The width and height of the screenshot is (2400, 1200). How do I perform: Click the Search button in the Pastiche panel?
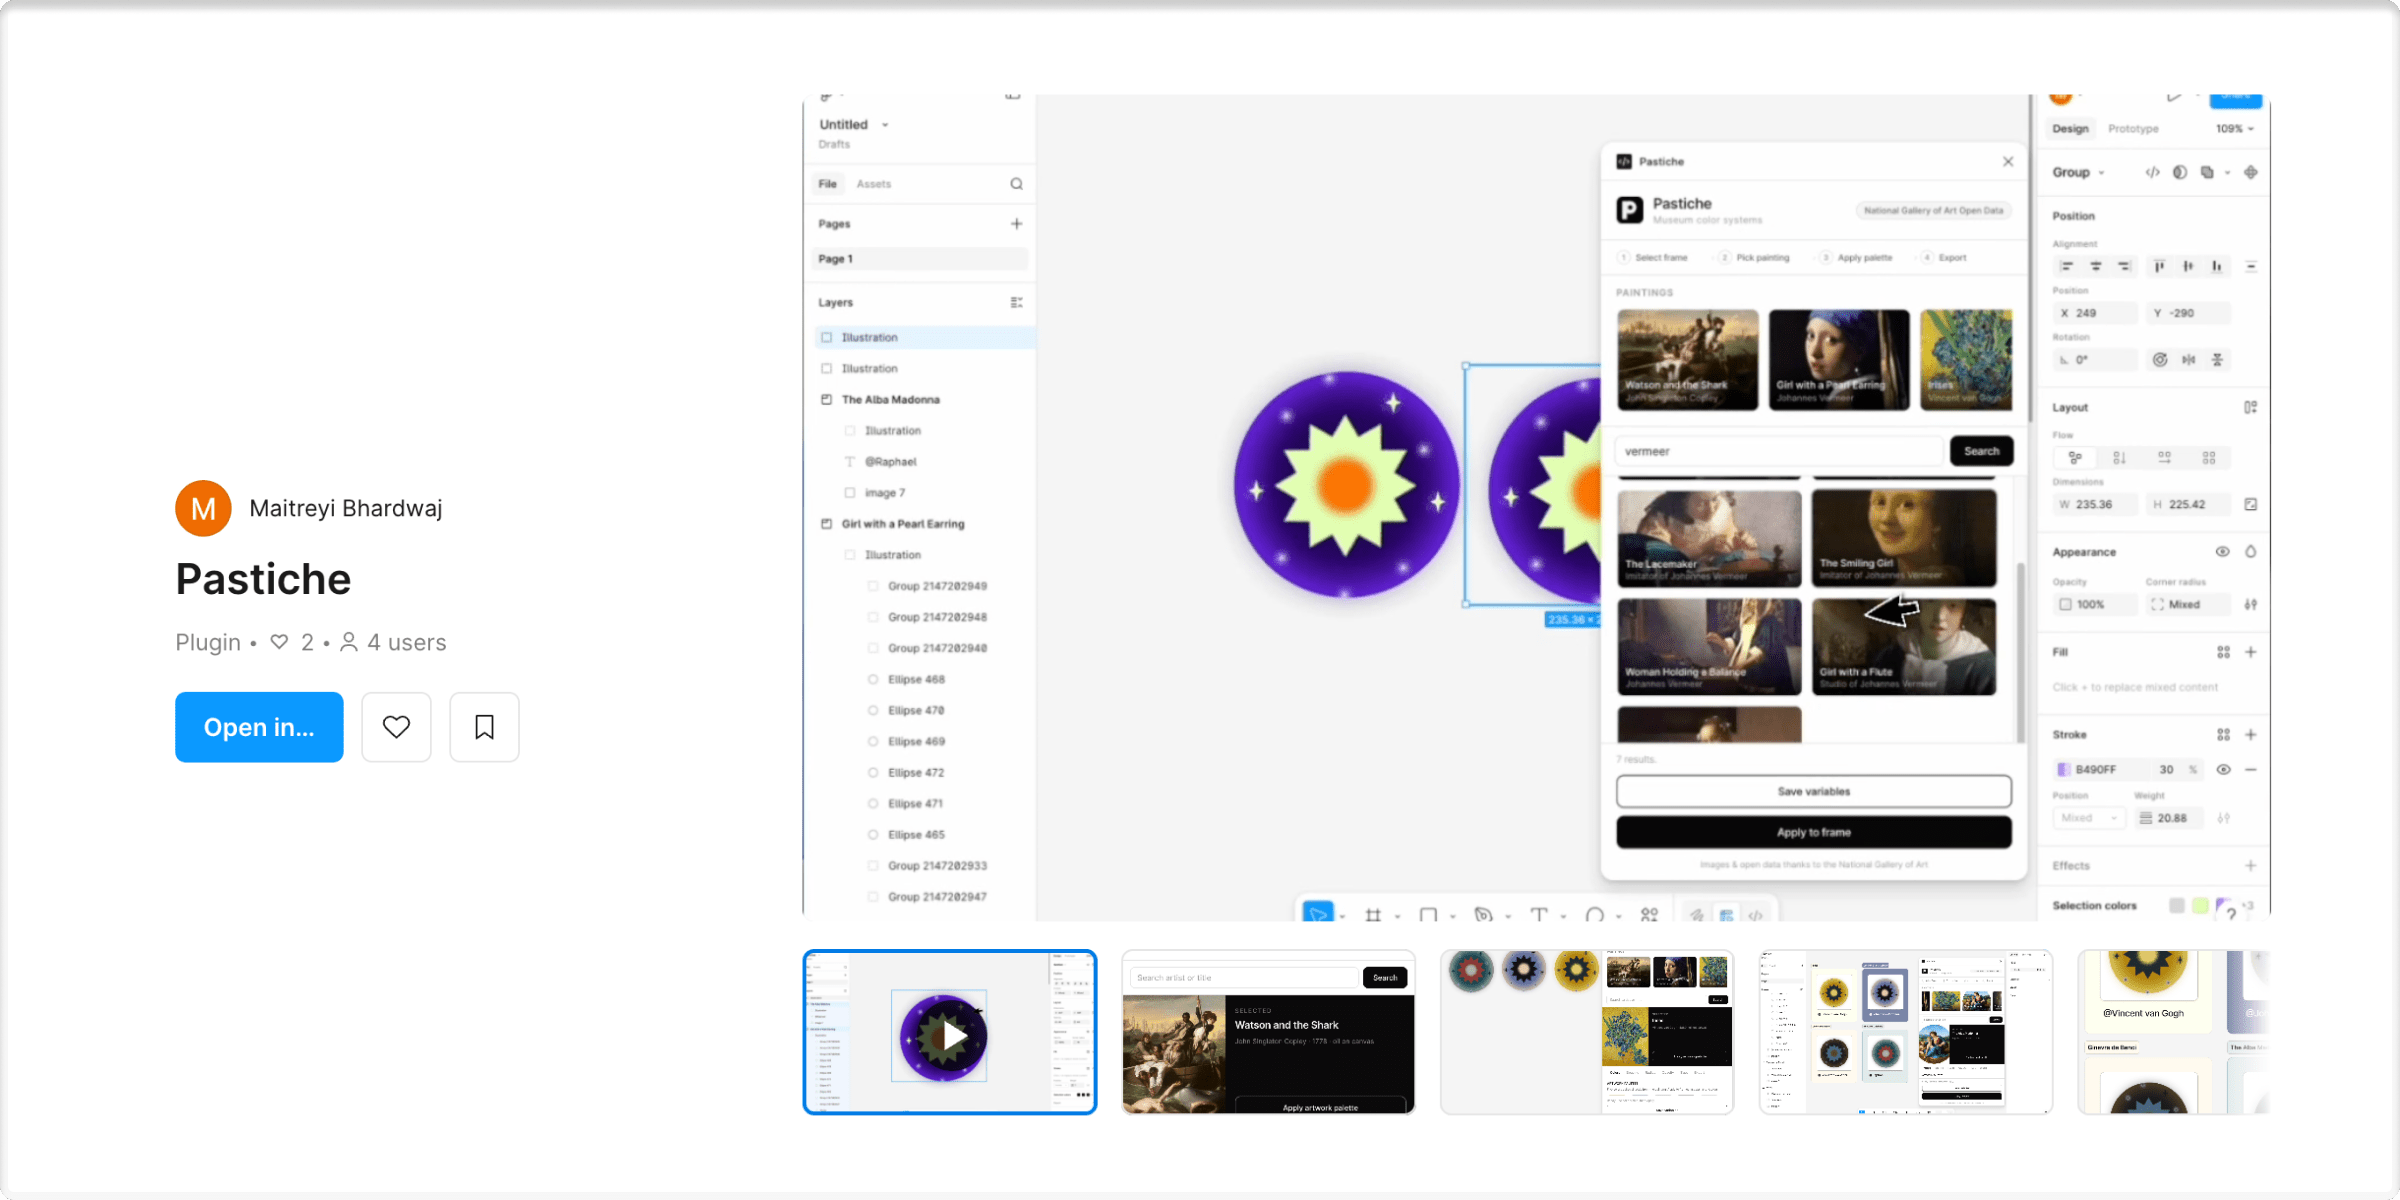click(x=1981, y=451)
